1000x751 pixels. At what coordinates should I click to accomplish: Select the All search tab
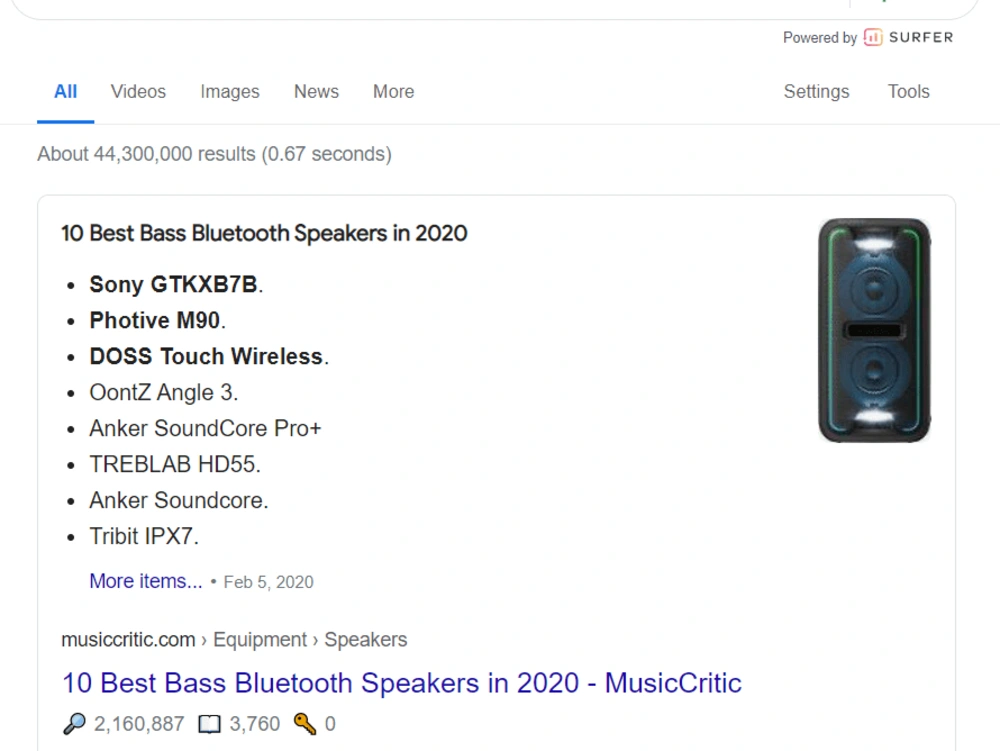[66, 92]
